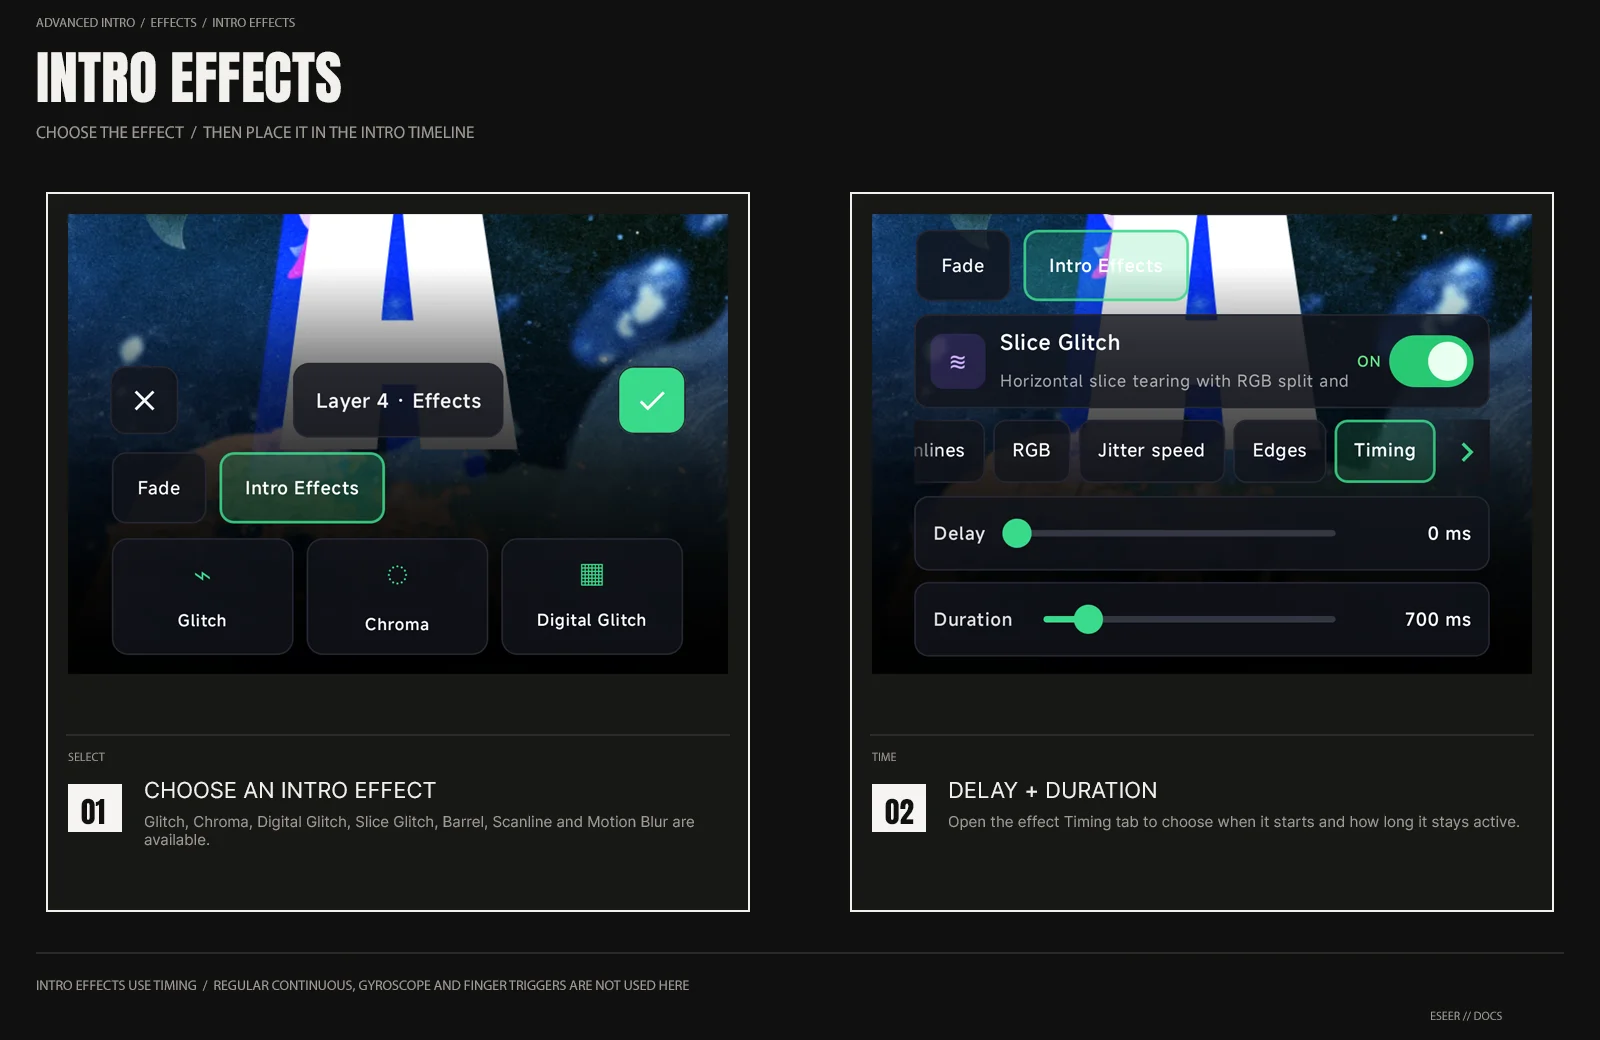Viewport: 1600px width, 1040px height.
Task: Open the Jitter speed parameter tab
Action: [x=1151, y=451]
